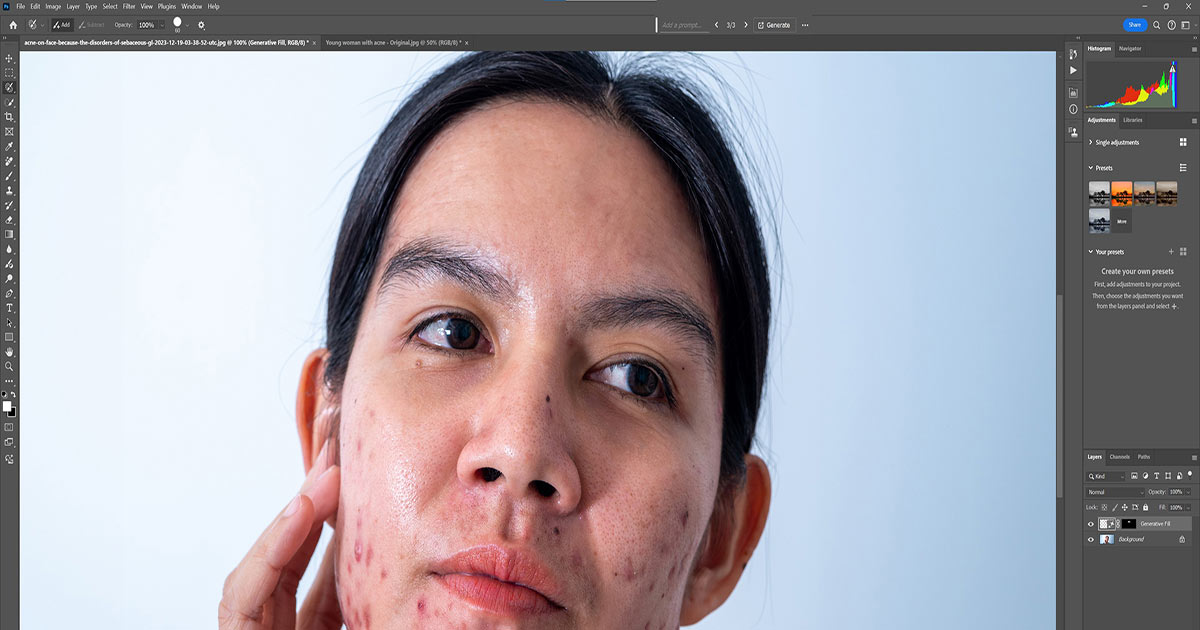1200x630 pixels.
Task: Filter layers by type using the Text icon
Action: pyautogui.click(x=1156, y=477)
